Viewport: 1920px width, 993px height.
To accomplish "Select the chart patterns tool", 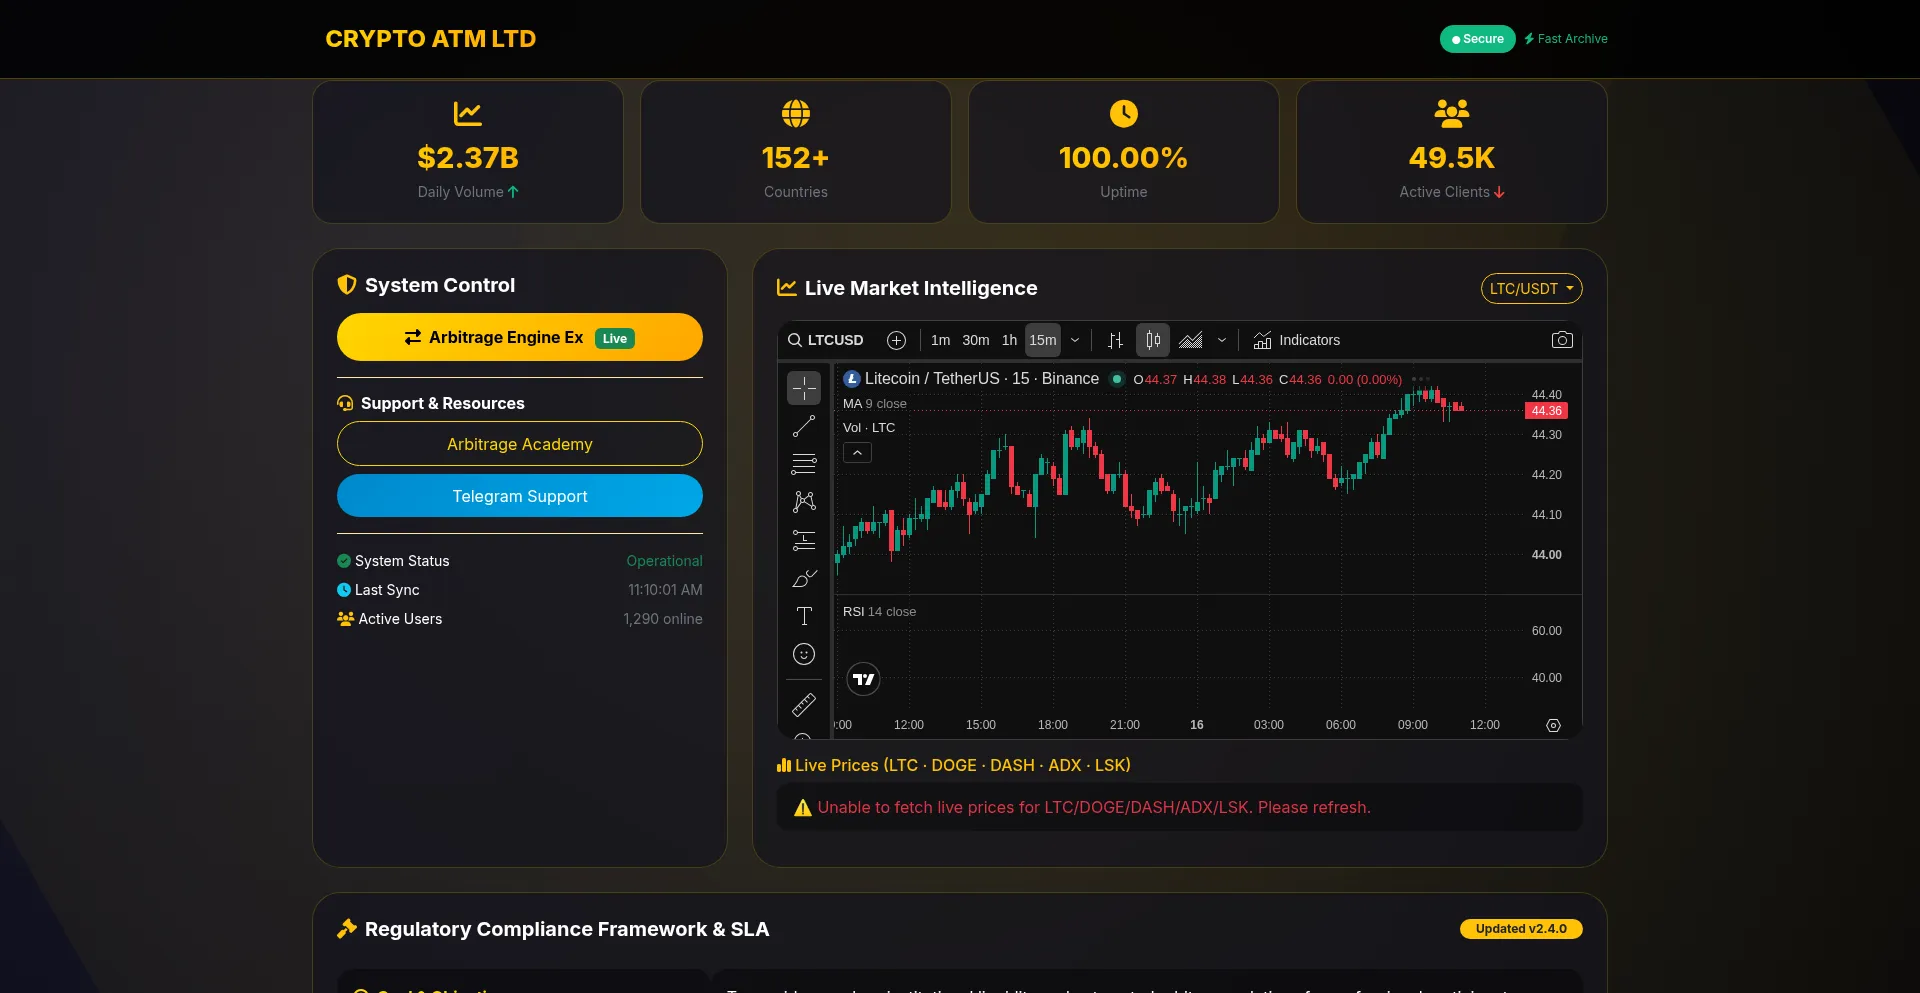I will pyautogui.click(x=804, y=502).
